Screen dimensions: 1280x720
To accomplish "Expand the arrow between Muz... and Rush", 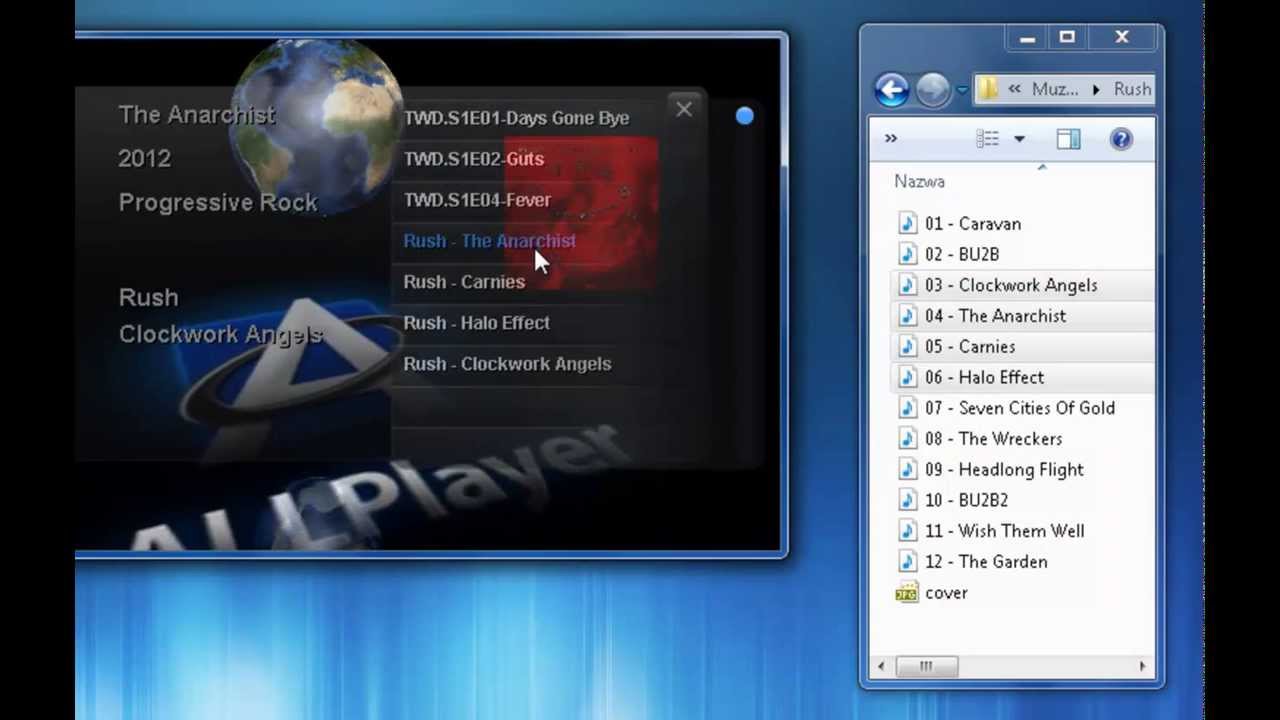I will 1096,89.
